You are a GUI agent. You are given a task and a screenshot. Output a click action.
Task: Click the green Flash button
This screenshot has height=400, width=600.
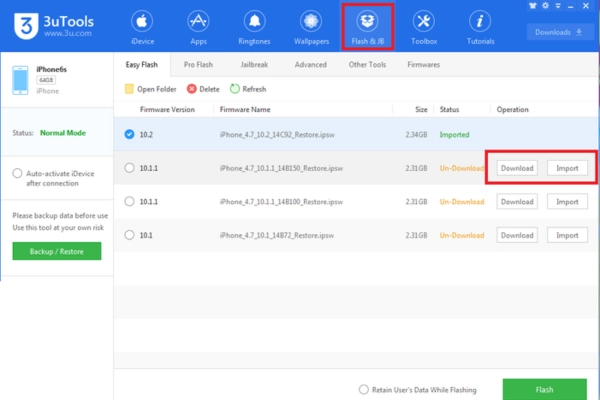pyautogui.click(x=544, y=389)
